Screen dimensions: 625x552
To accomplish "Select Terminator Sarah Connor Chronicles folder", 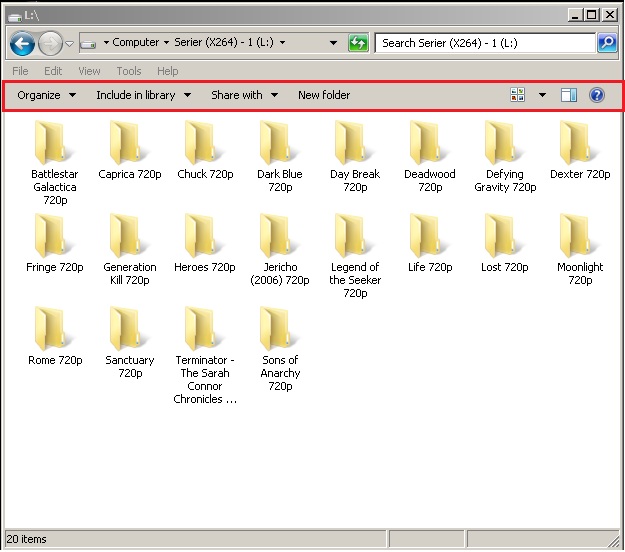I will [205, 356].
